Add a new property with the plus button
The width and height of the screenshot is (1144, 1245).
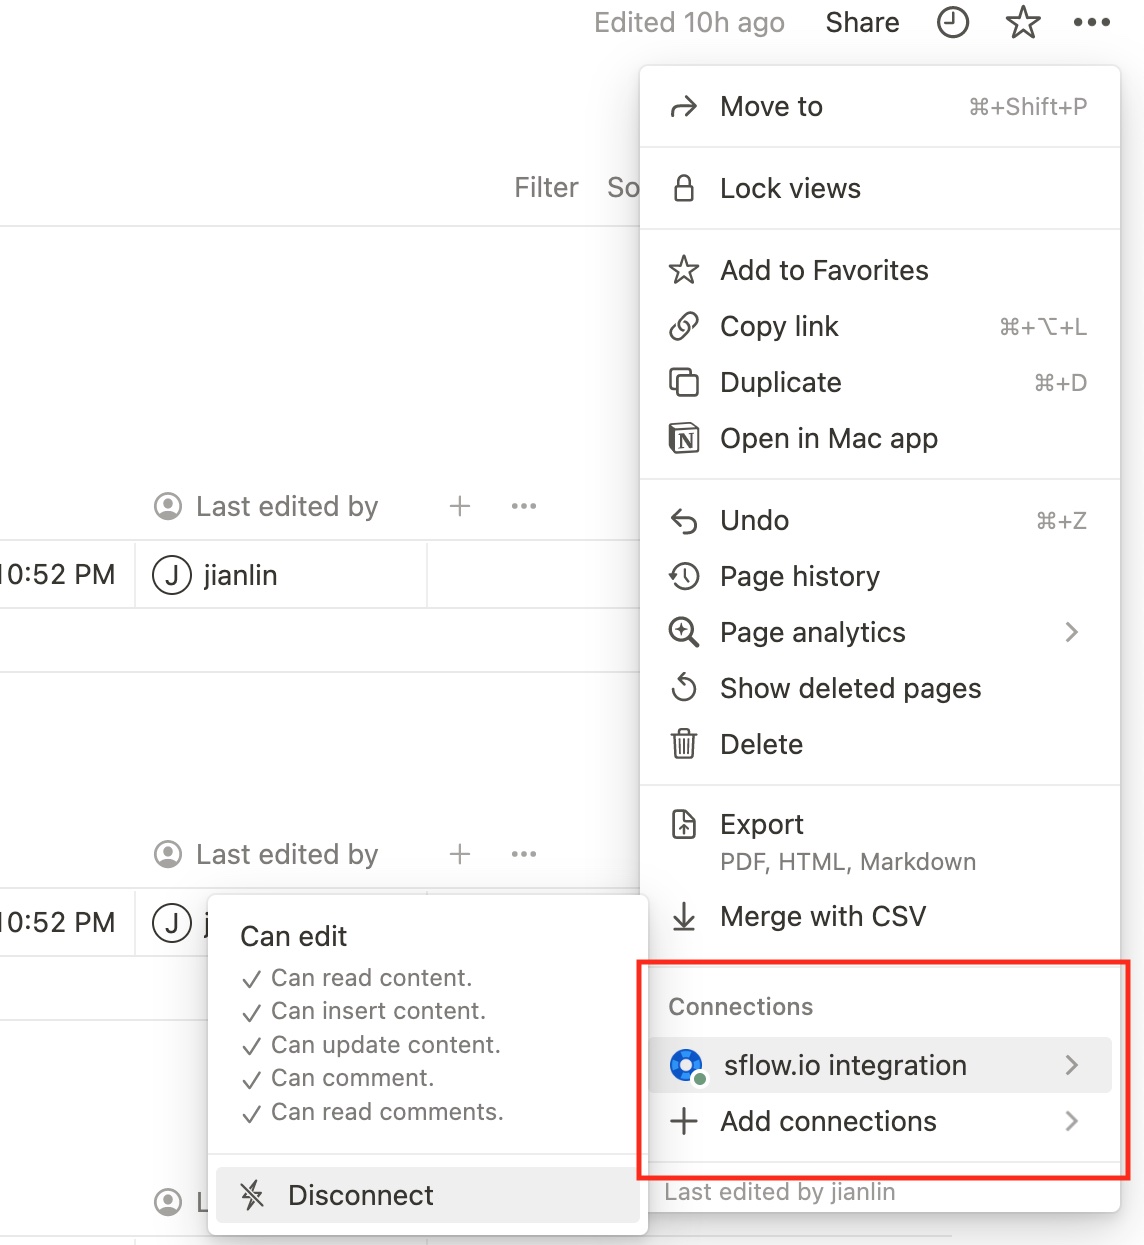point(459,506)
